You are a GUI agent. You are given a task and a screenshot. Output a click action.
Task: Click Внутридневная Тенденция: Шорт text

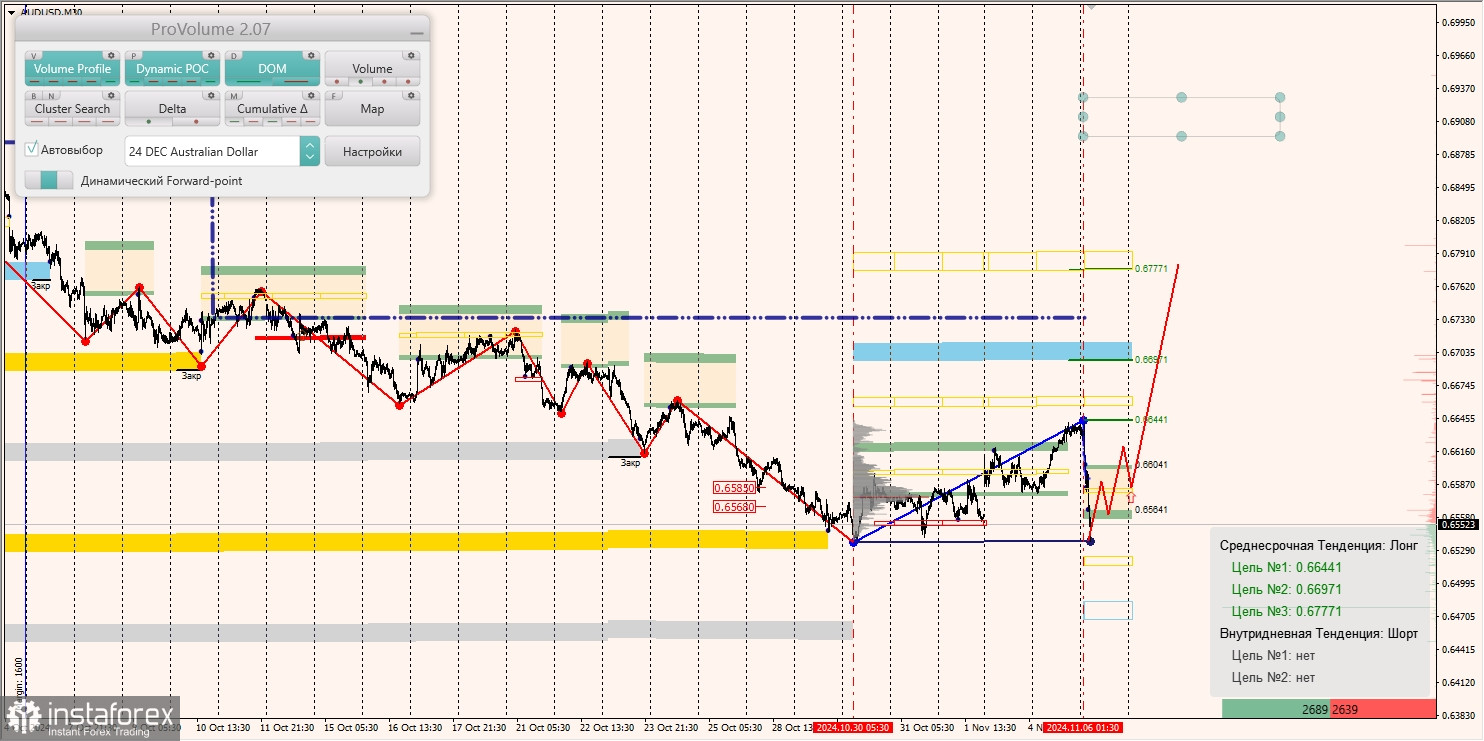click(1319, 633)
